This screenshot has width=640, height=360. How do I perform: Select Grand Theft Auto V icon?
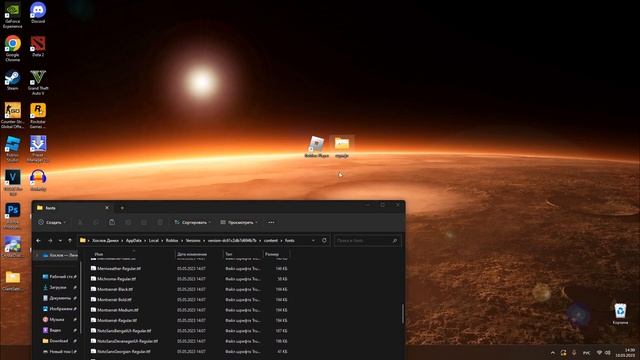point(38,82)
